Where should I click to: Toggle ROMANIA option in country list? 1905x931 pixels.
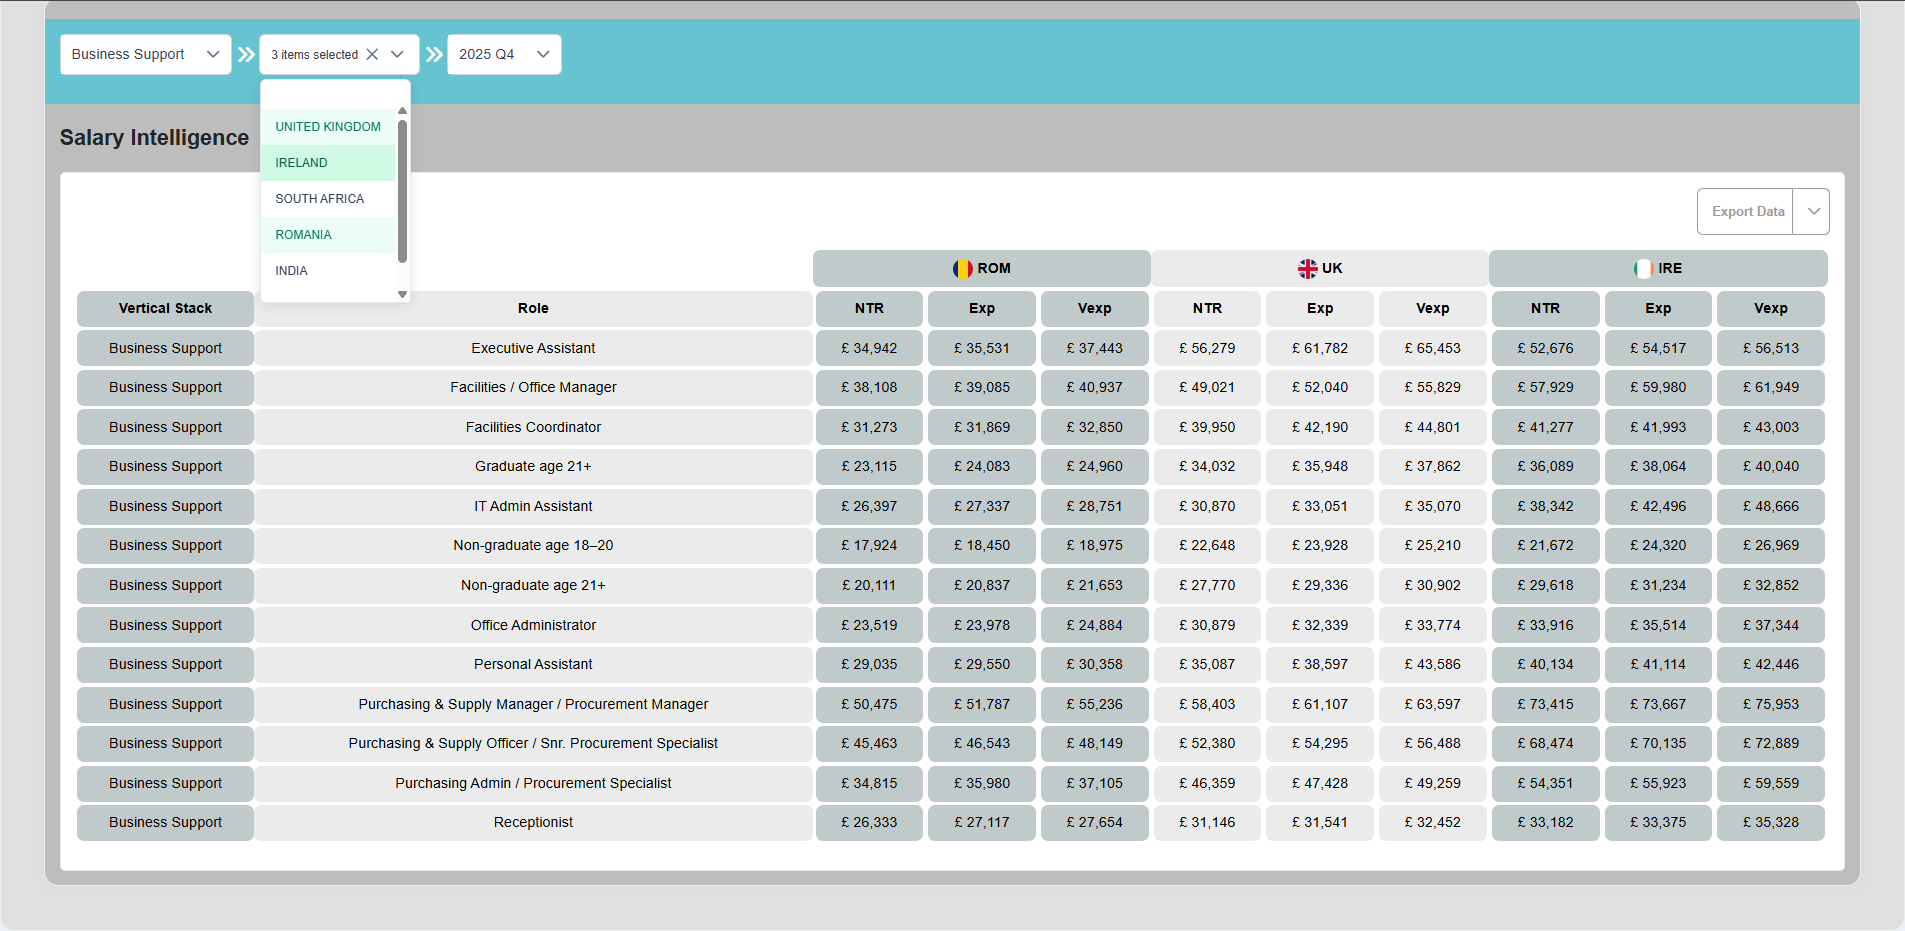(x=328, y=235)
